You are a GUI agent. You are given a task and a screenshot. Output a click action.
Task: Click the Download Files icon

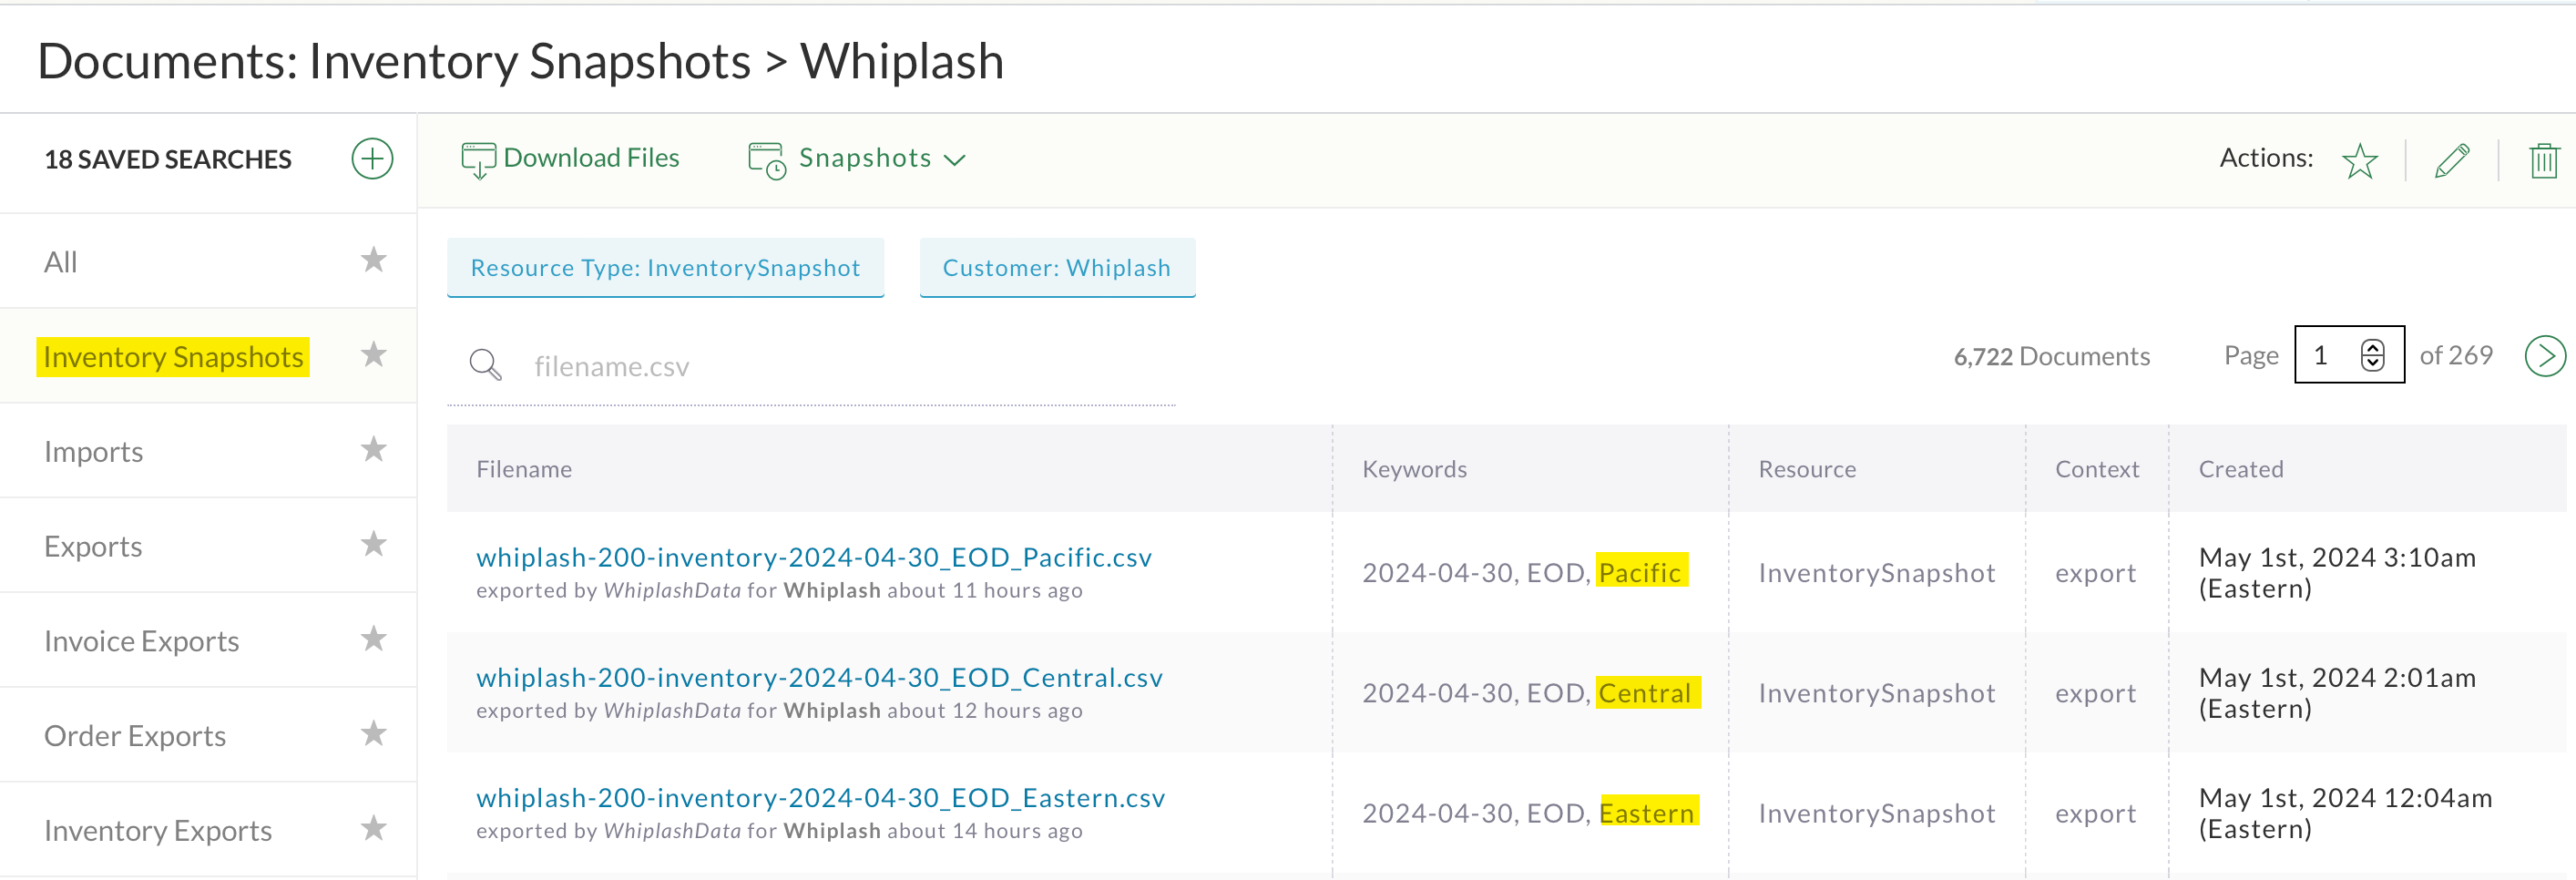point(478,160)
